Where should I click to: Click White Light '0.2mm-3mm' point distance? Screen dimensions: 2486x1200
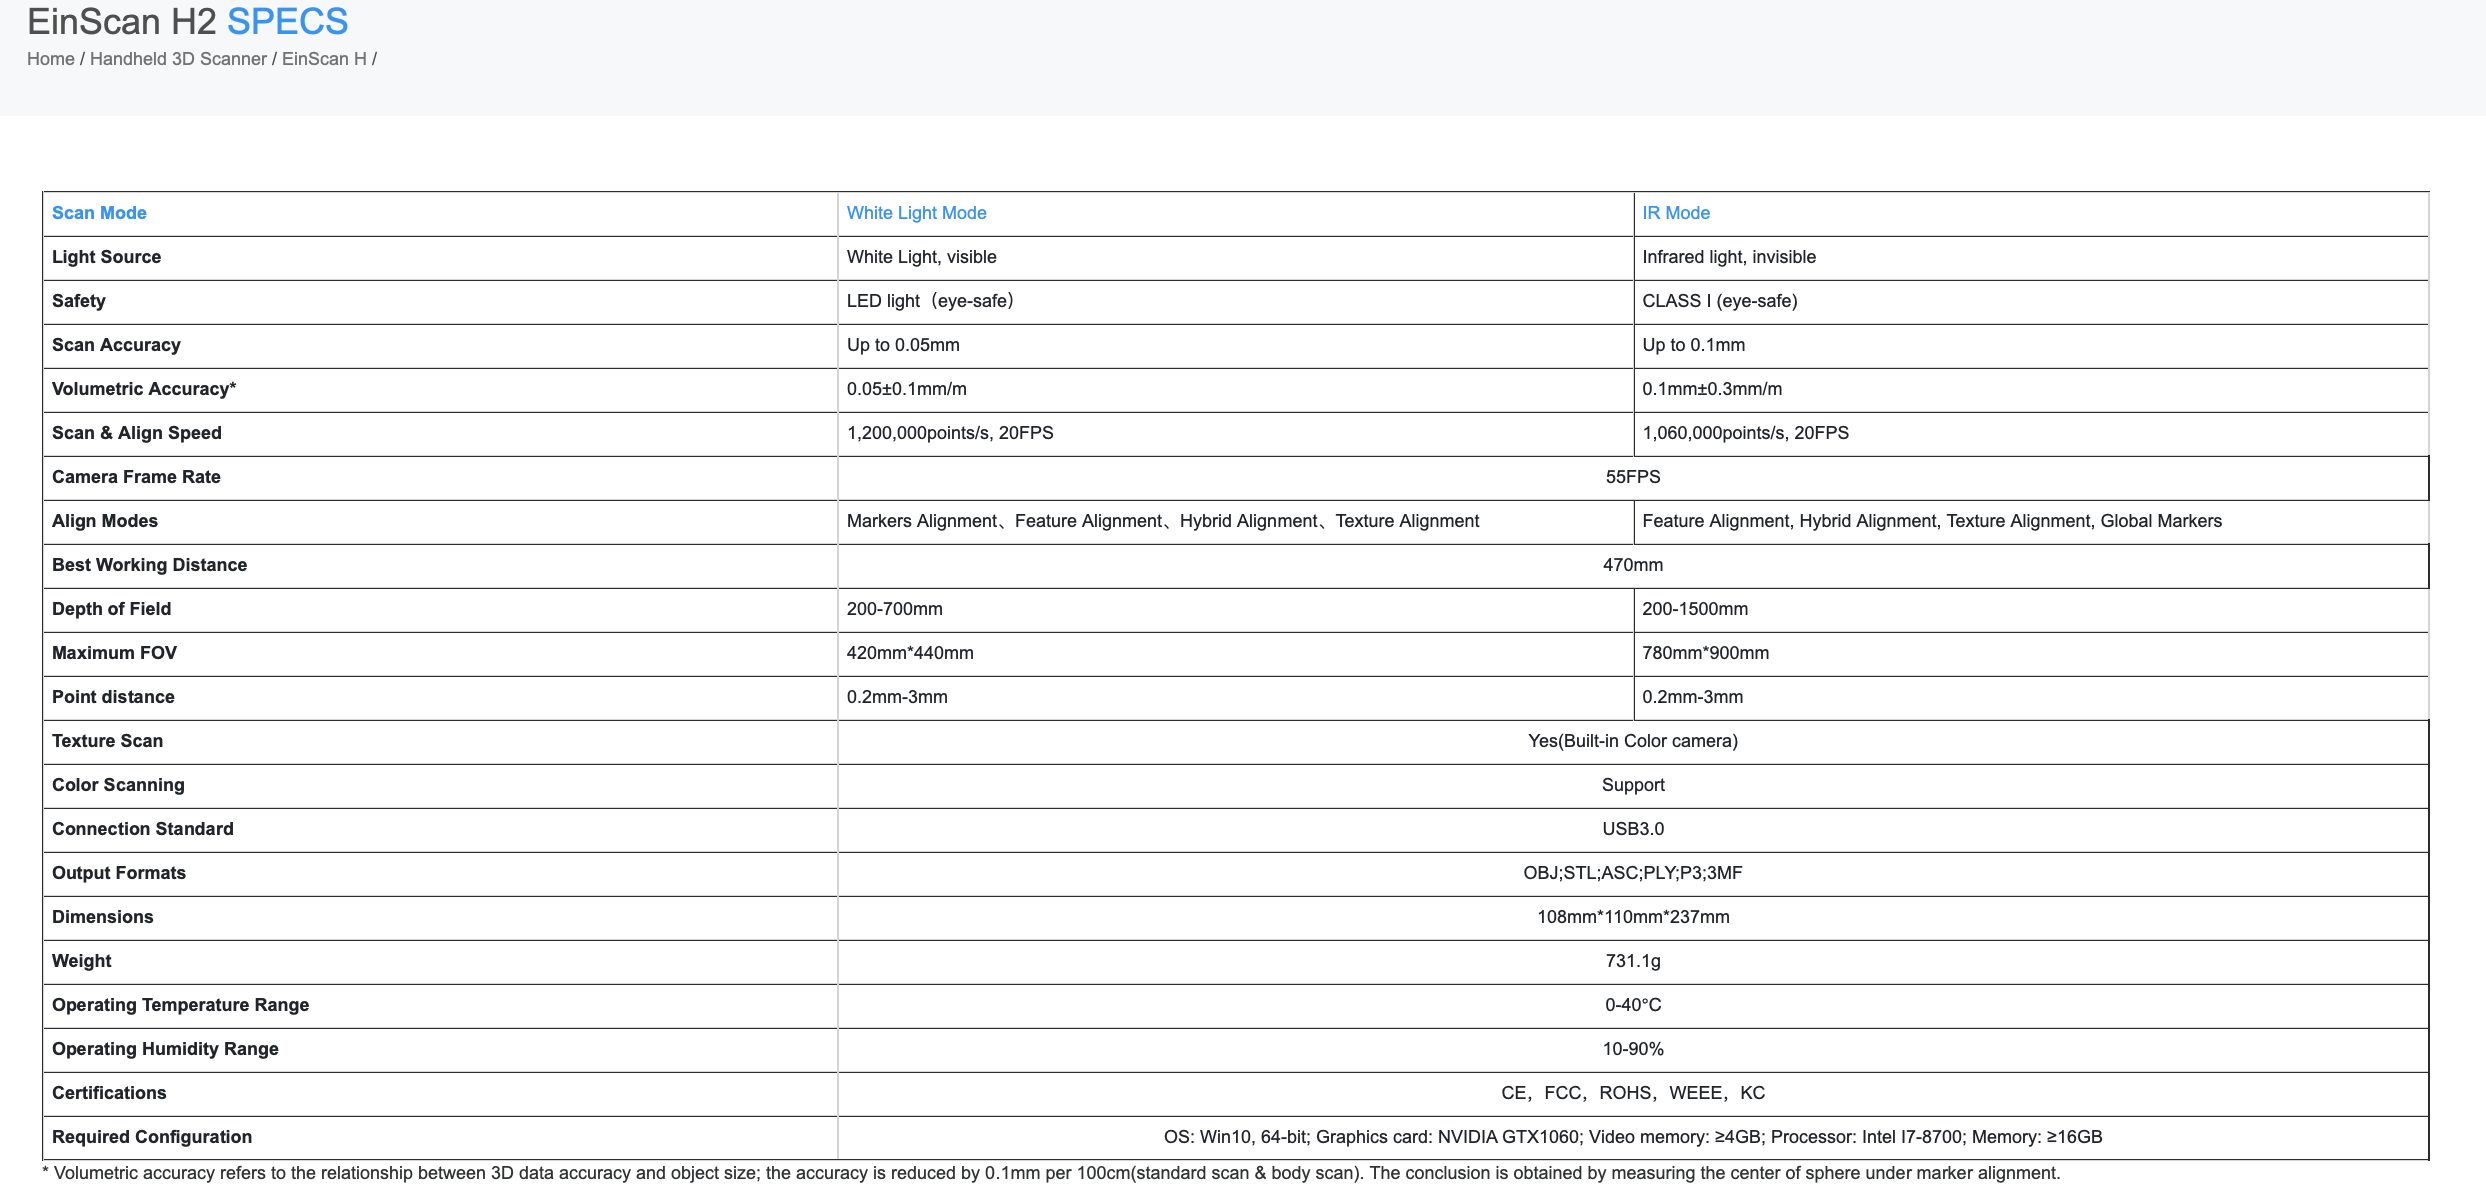(x=897, y=697)
